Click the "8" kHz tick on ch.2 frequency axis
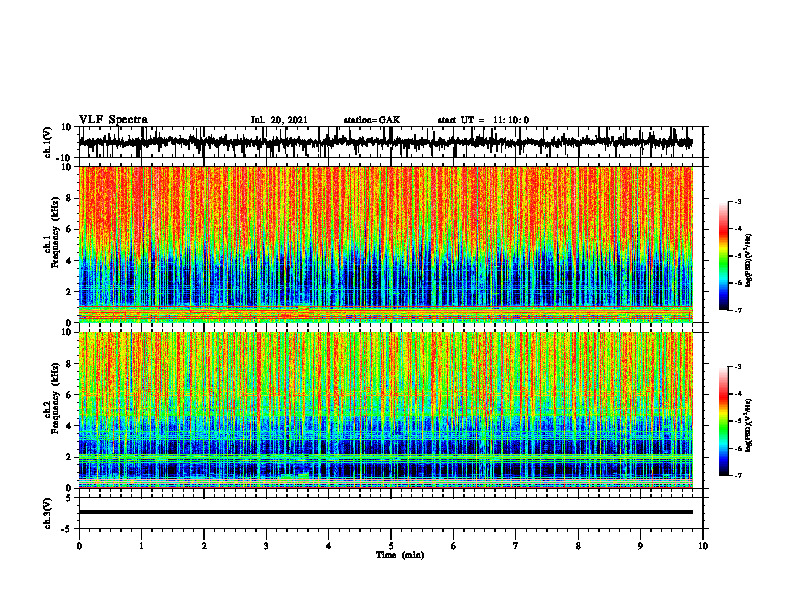The width and height of the screenshot is (792, 612). pos(70,364)
